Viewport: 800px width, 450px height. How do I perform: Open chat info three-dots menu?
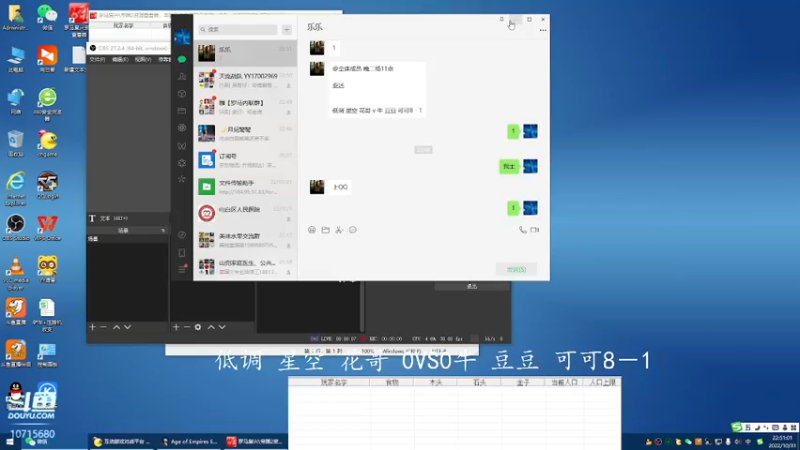click(x=543, y=30)
